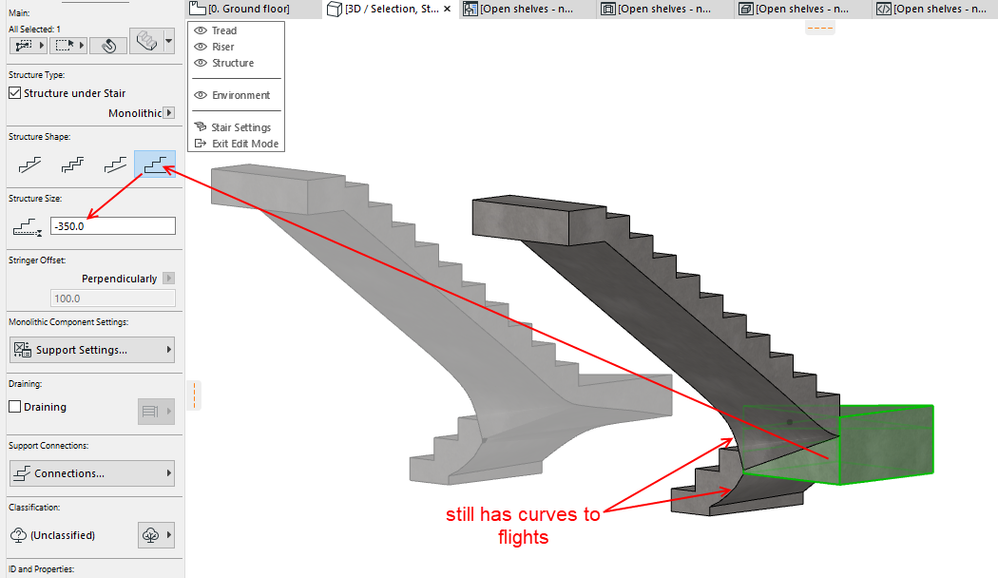This screenshot has width=998, height=578.
Task: Click the Stair Settings icon
Action: coord(200,127)
